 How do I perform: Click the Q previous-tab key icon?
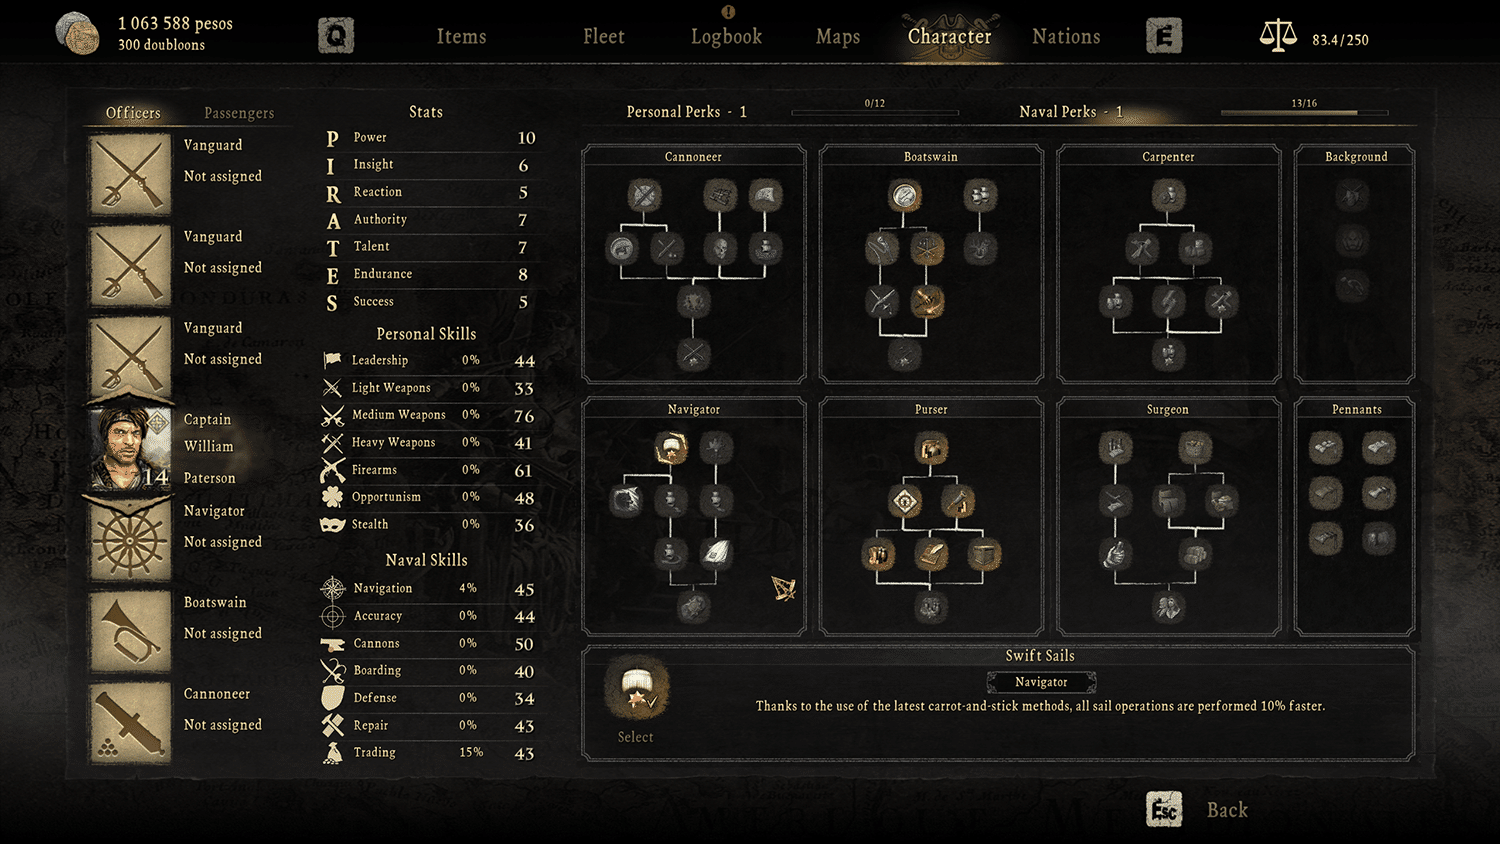click(x=336, y=37)
